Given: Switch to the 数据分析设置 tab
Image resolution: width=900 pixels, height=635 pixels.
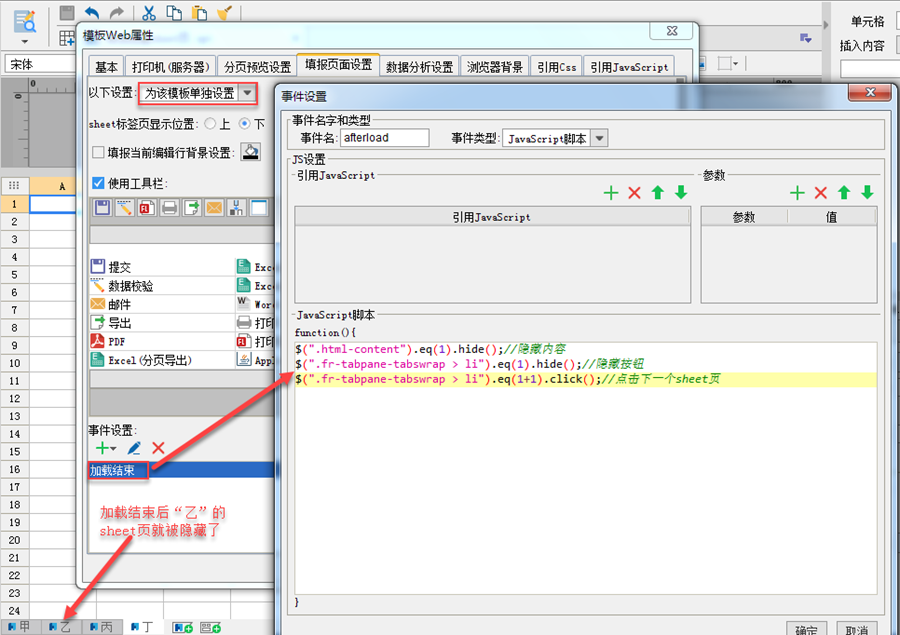Looking at the screenshot, I should (419, 67).
